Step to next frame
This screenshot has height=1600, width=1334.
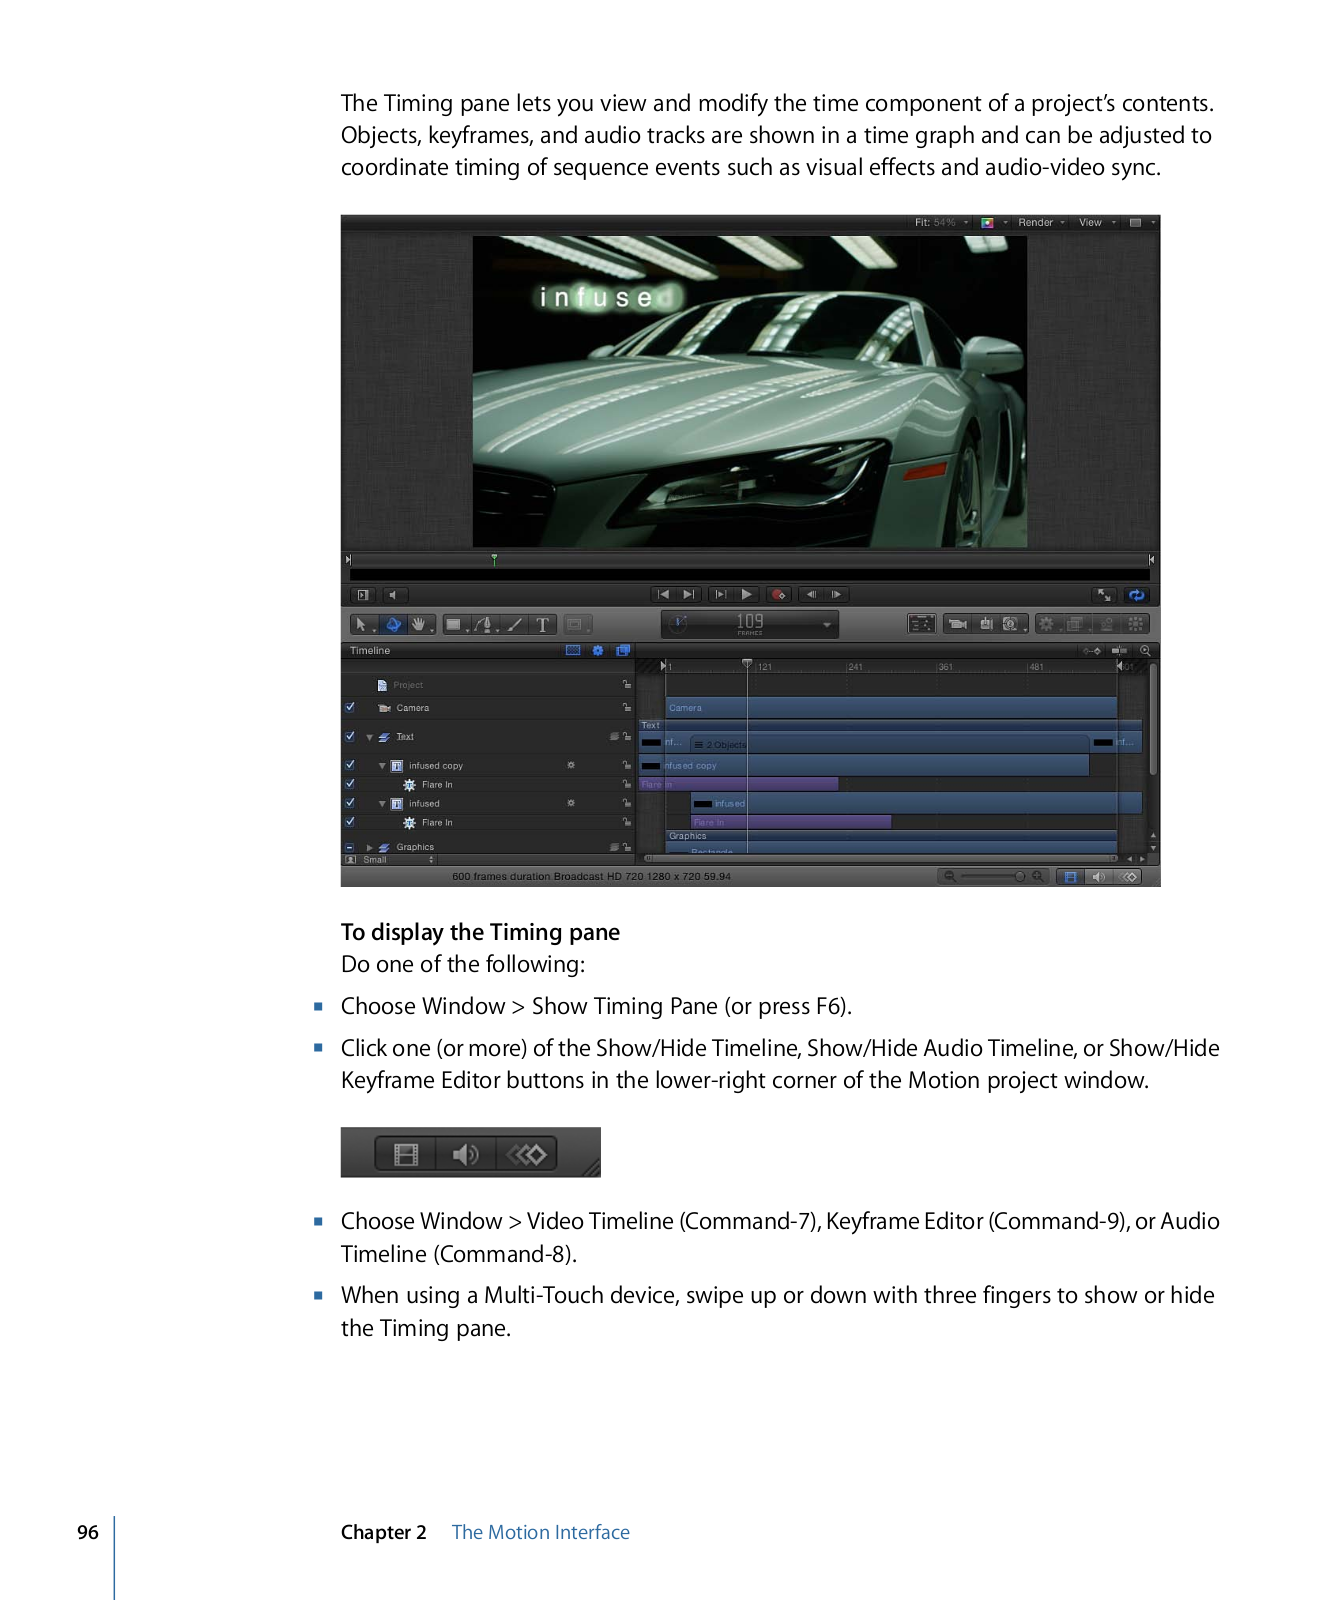(836, 594)
